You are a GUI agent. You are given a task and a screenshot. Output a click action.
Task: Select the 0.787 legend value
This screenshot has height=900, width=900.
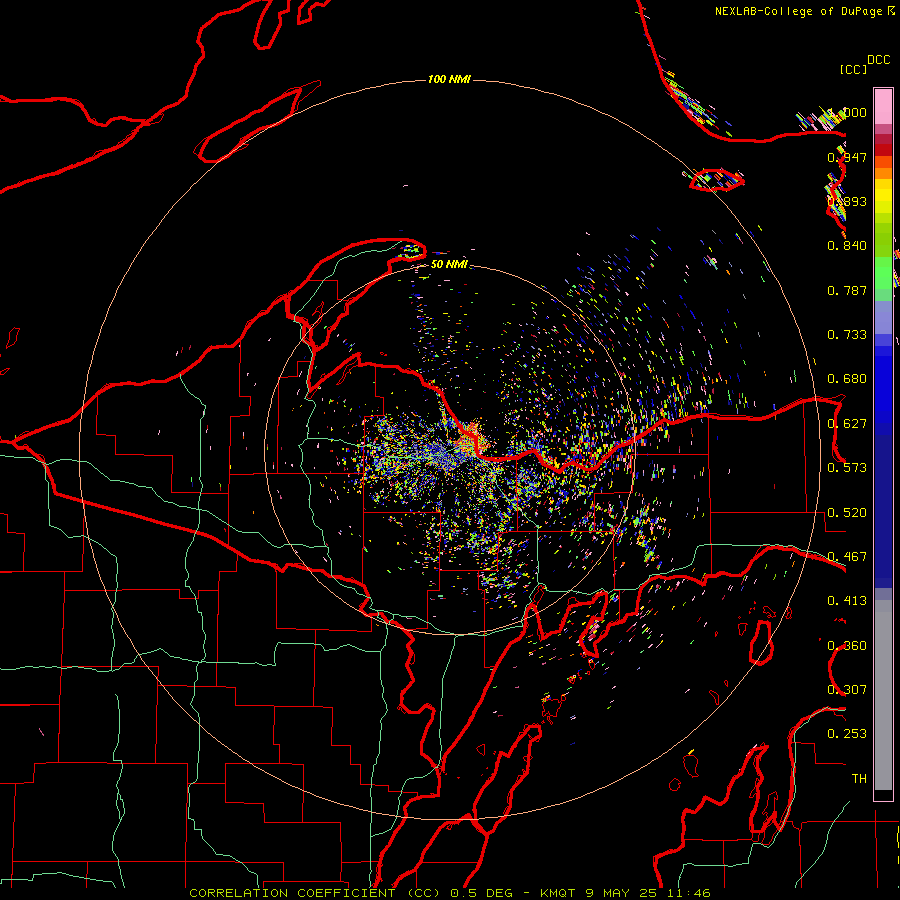tap(847, 290)
